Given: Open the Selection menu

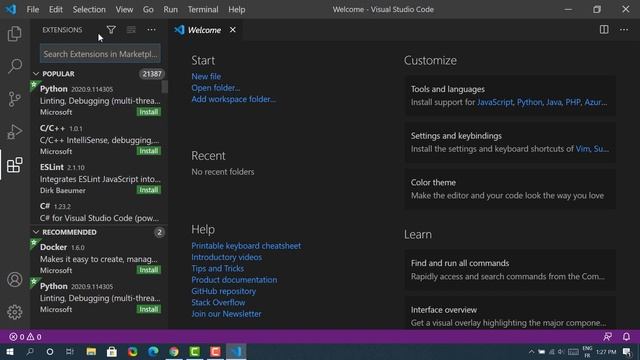Looking at the screenshot, I should (x=89, y=9).
